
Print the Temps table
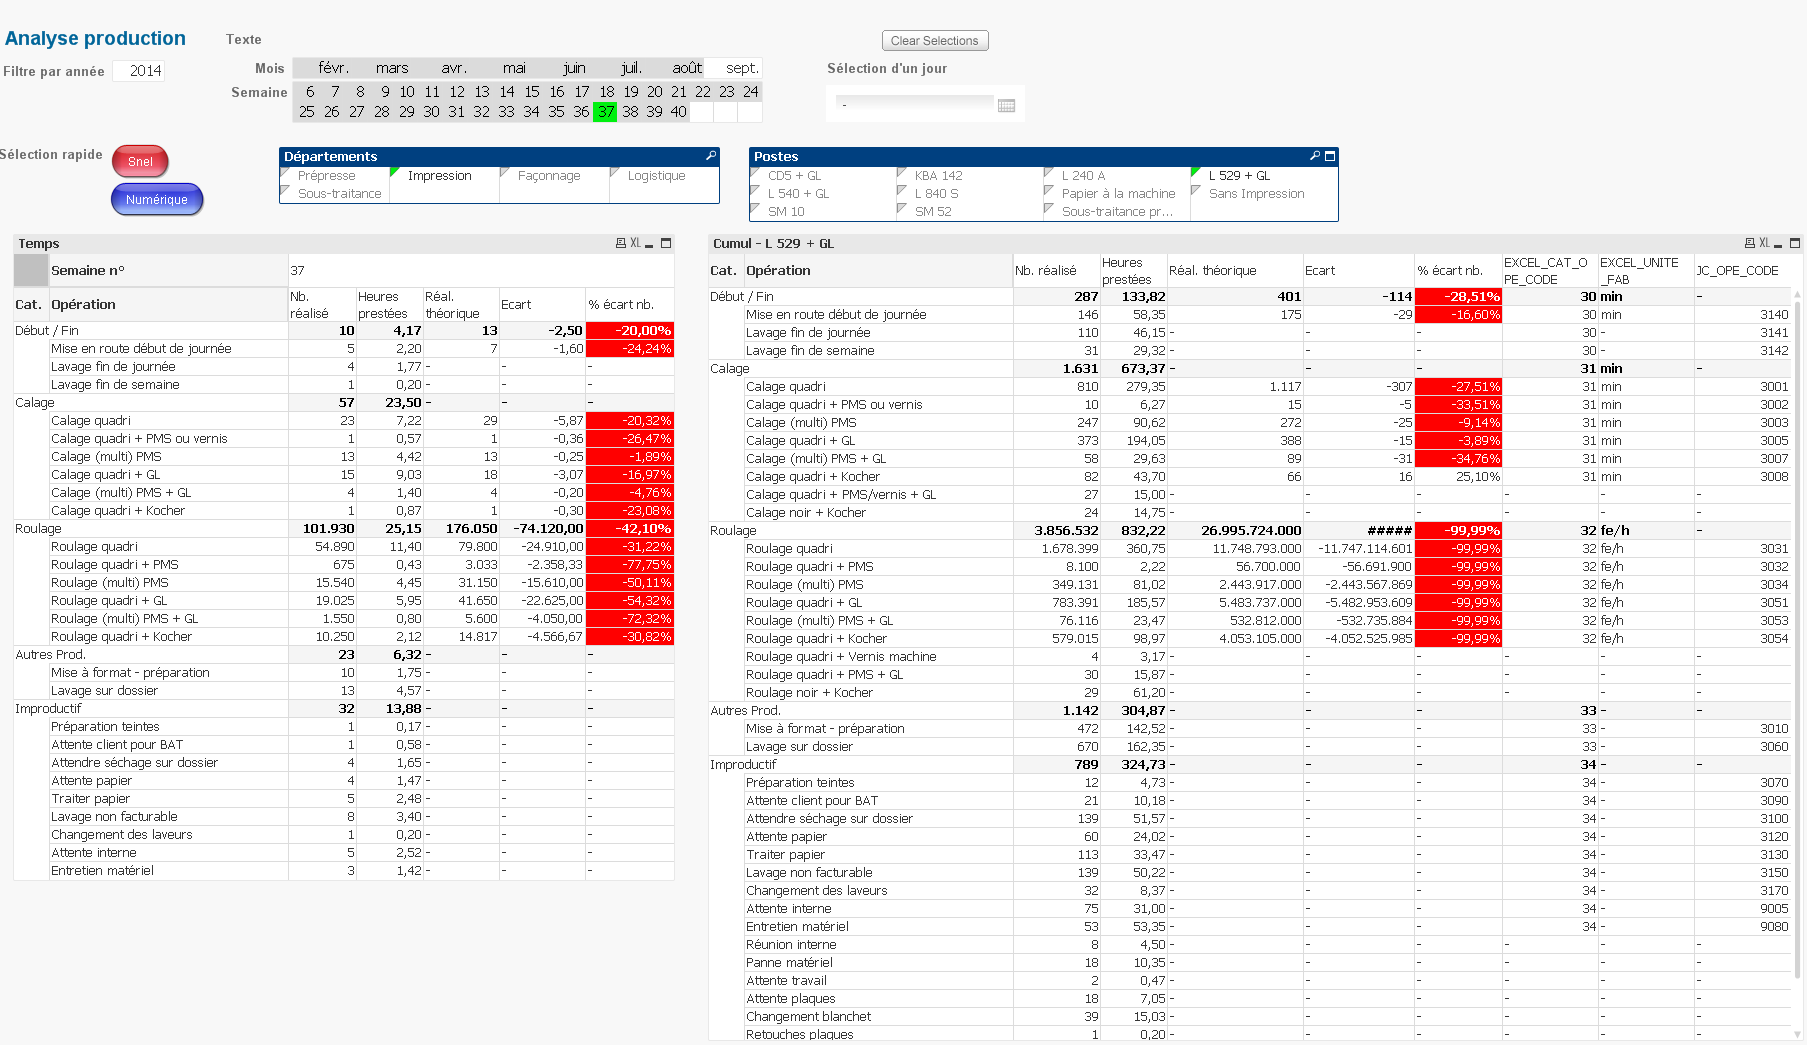621,243
